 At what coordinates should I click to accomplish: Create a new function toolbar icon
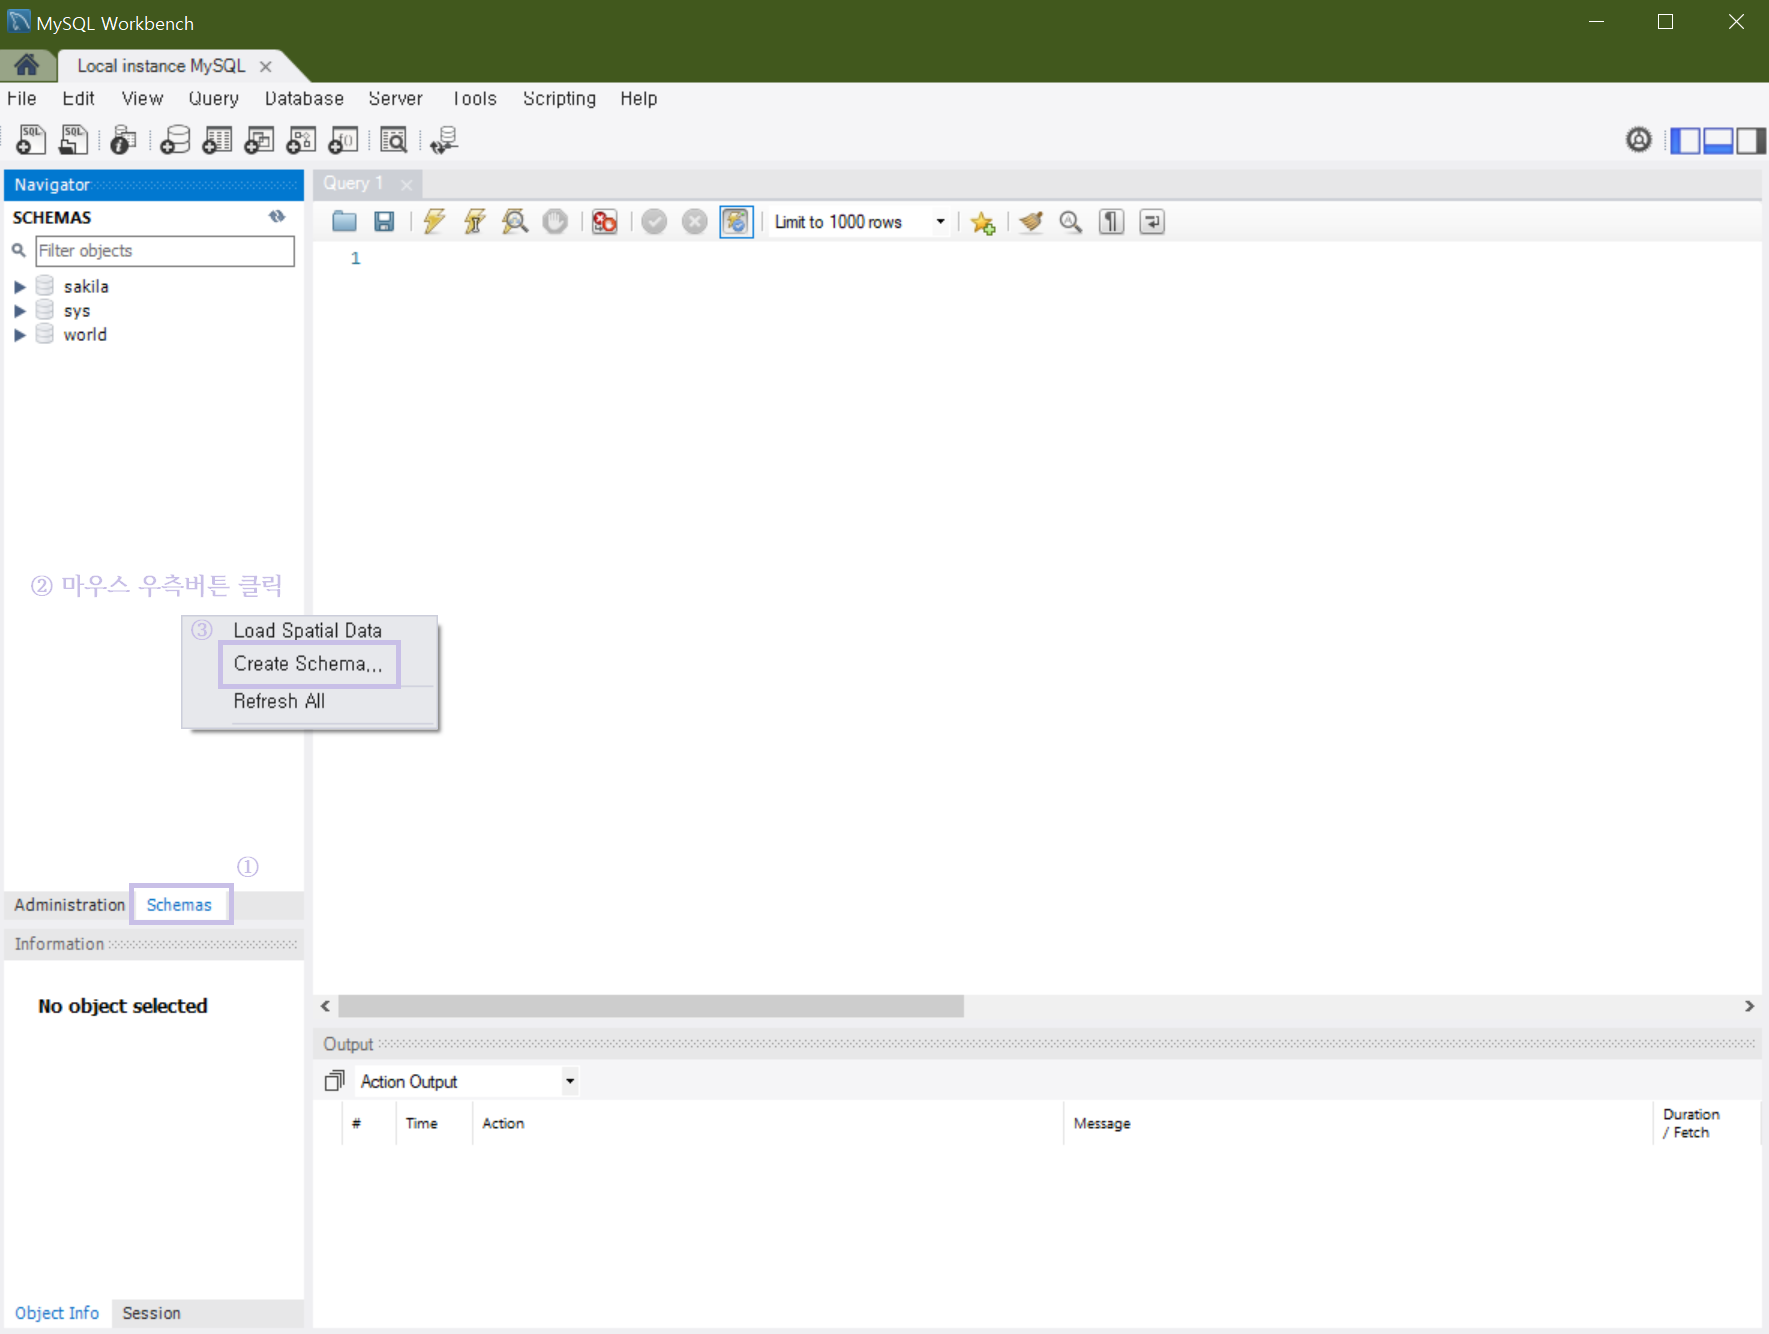pyautogui.click(x=343, y=140)
